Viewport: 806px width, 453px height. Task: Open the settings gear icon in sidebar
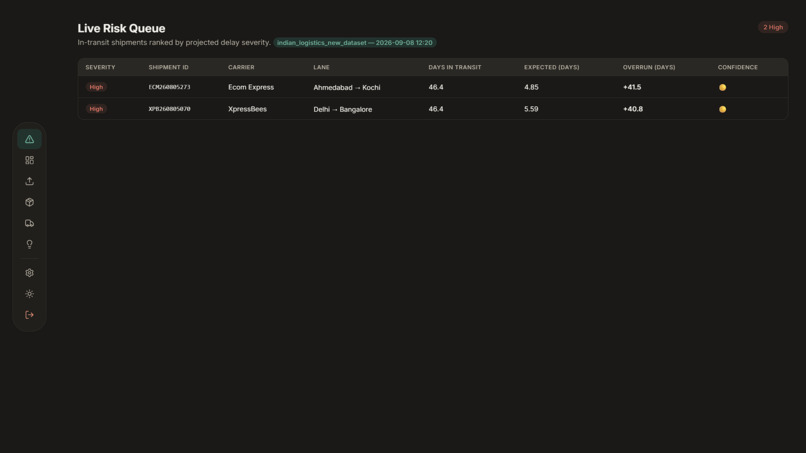coord(29,273)
